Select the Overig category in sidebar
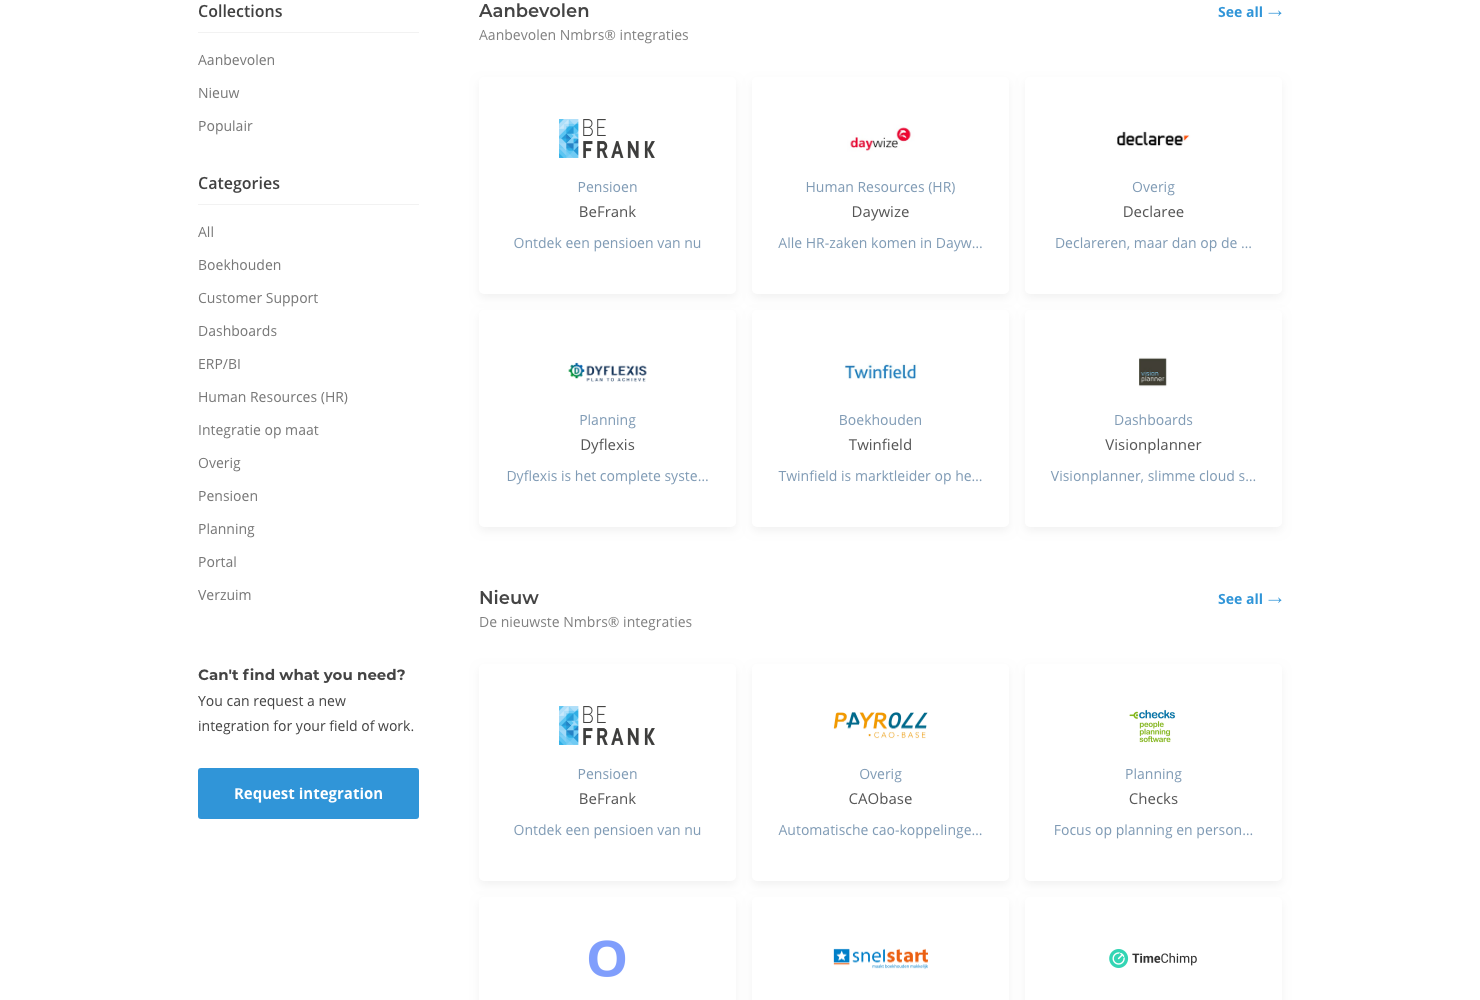 point(219,463)
